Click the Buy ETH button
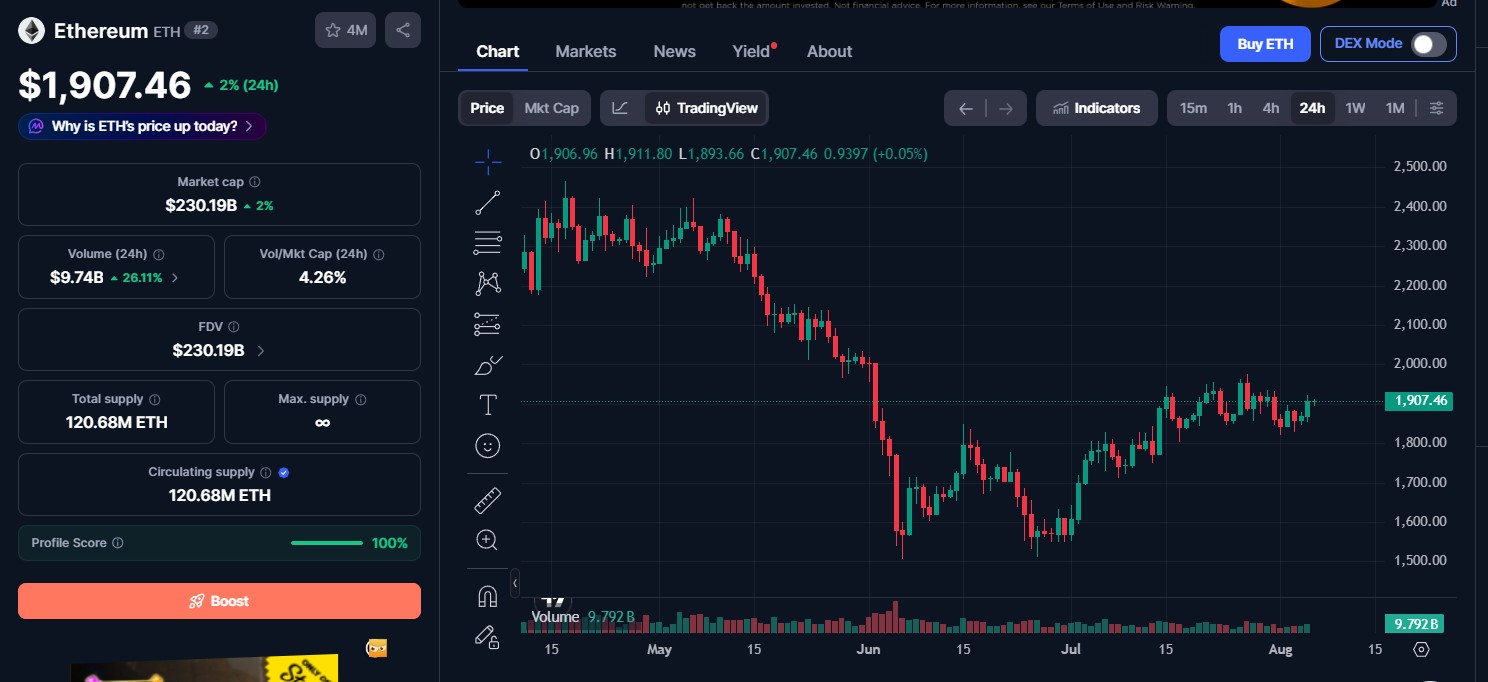The image size is (1488, 682). (x=1265, y=44)
